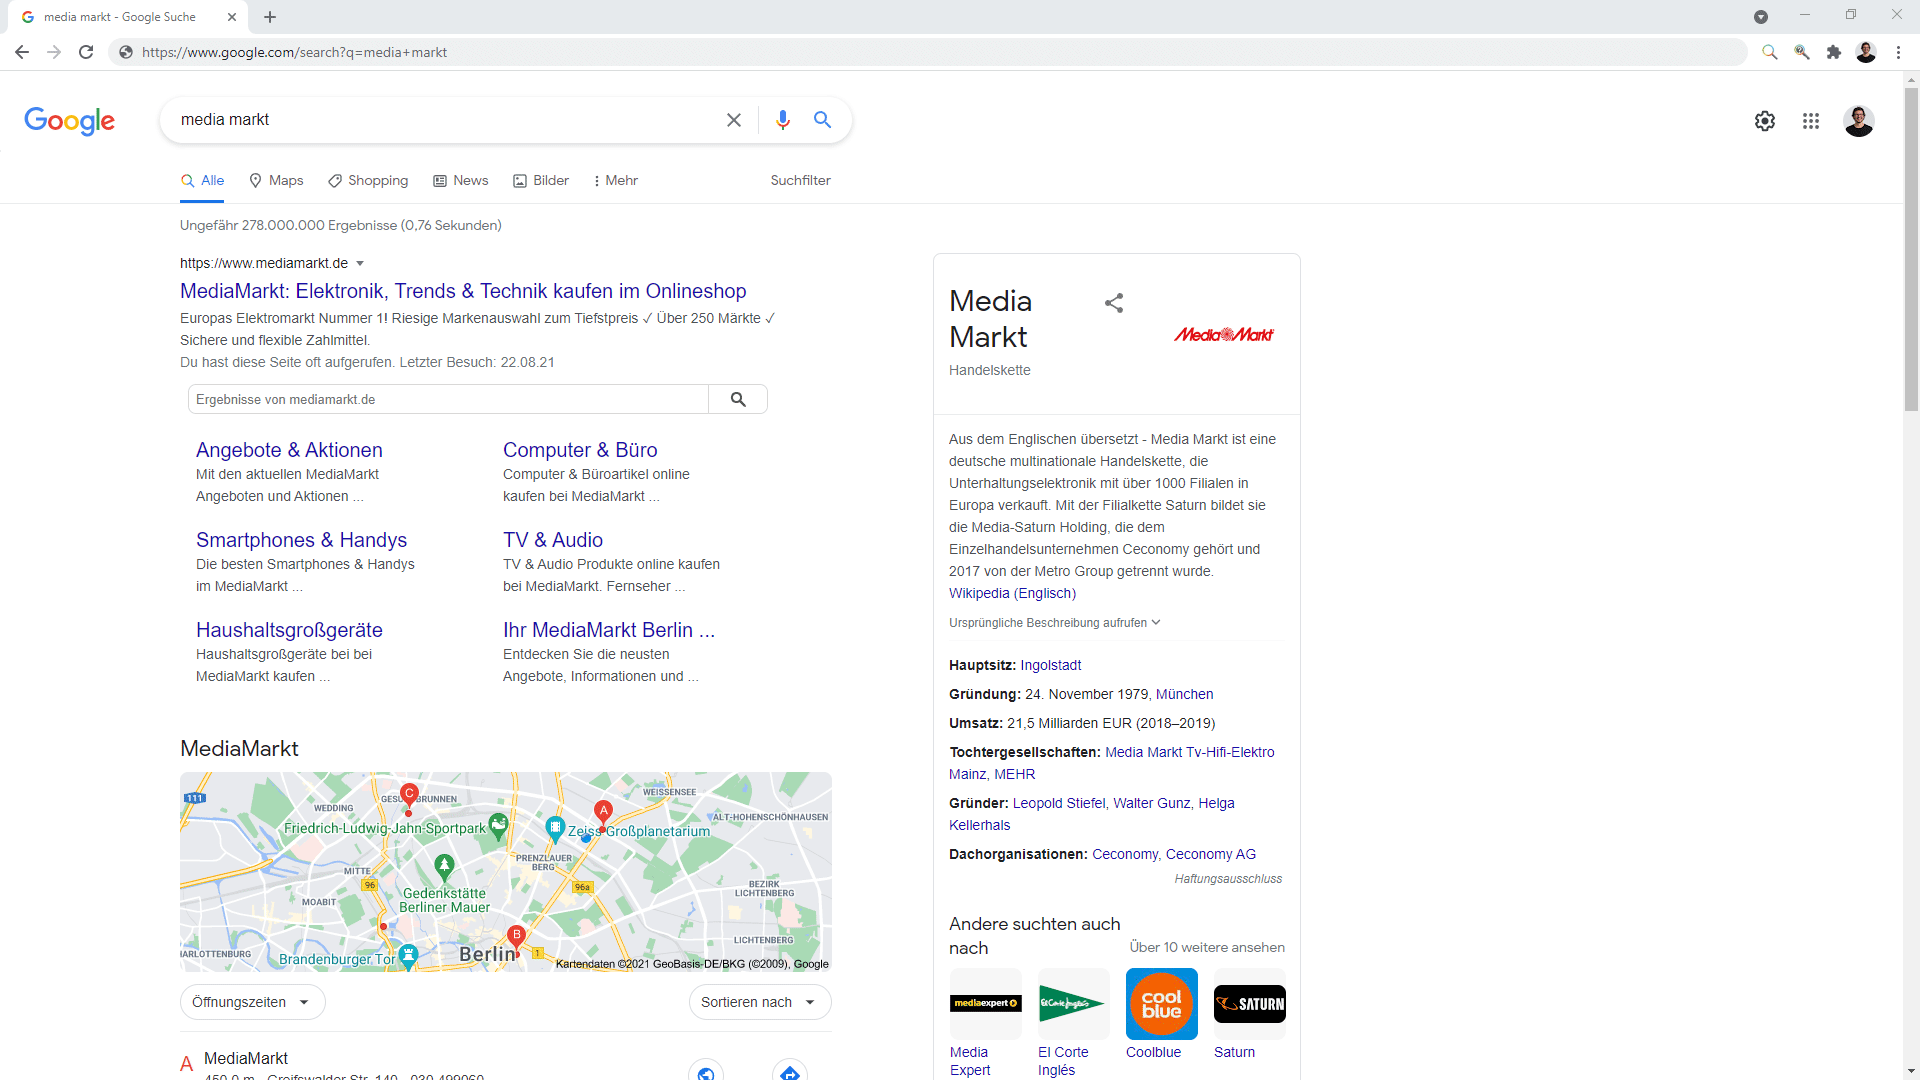Switch to the News tab
1920x1080 pixels.
[x=461, y=181]
